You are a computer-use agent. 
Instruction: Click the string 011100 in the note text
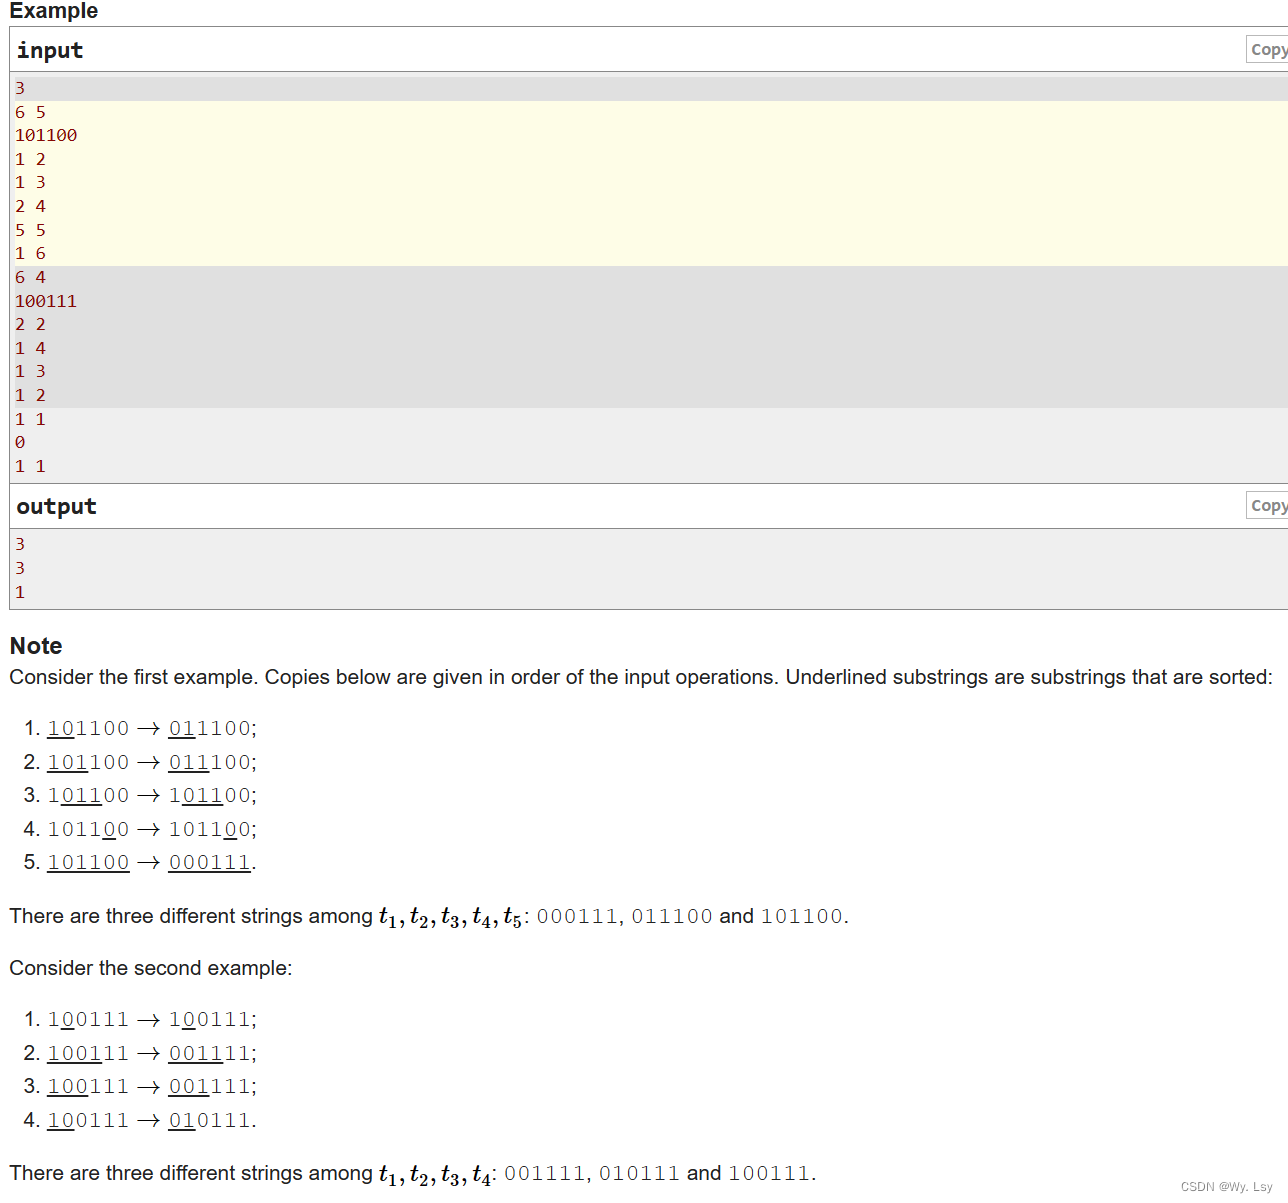pos(673,916)
